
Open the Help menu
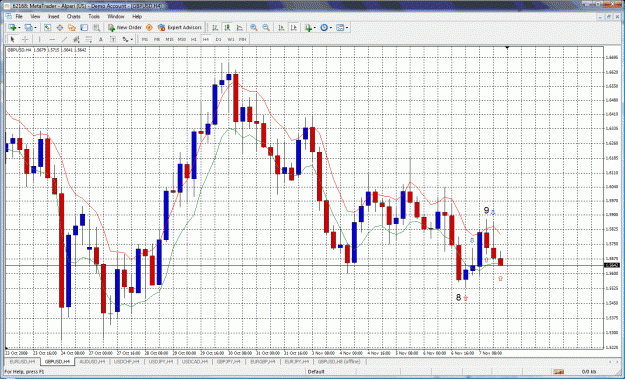point(137,16)
